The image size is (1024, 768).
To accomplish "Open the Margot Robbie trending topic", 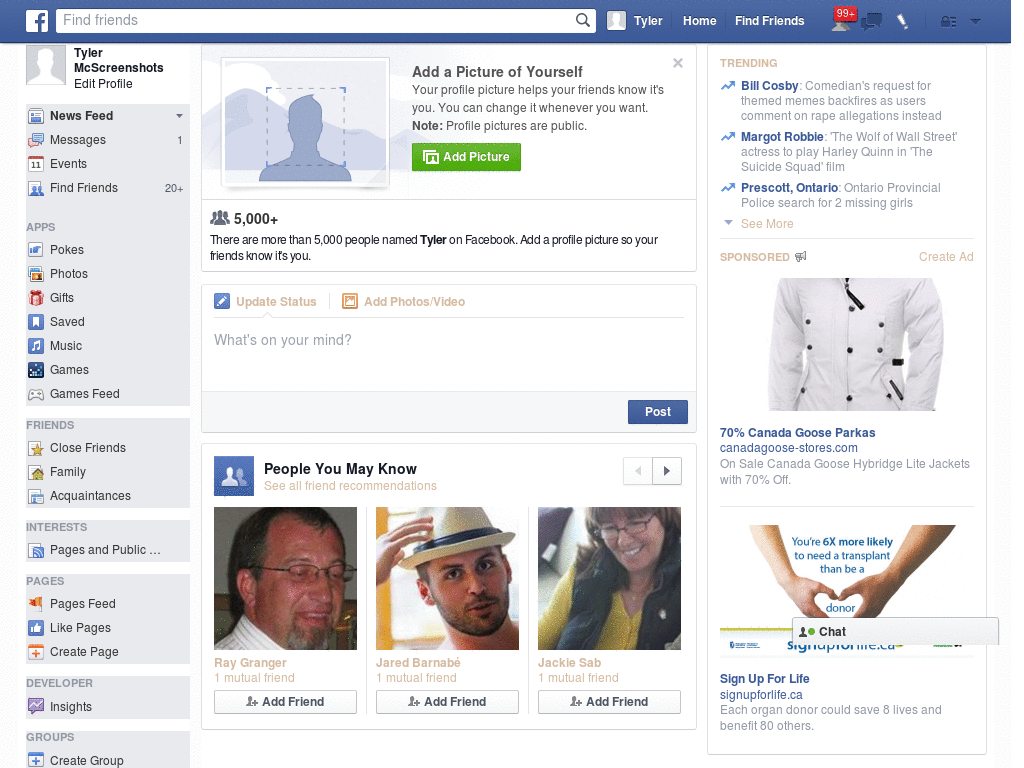I will pos(782,137).
